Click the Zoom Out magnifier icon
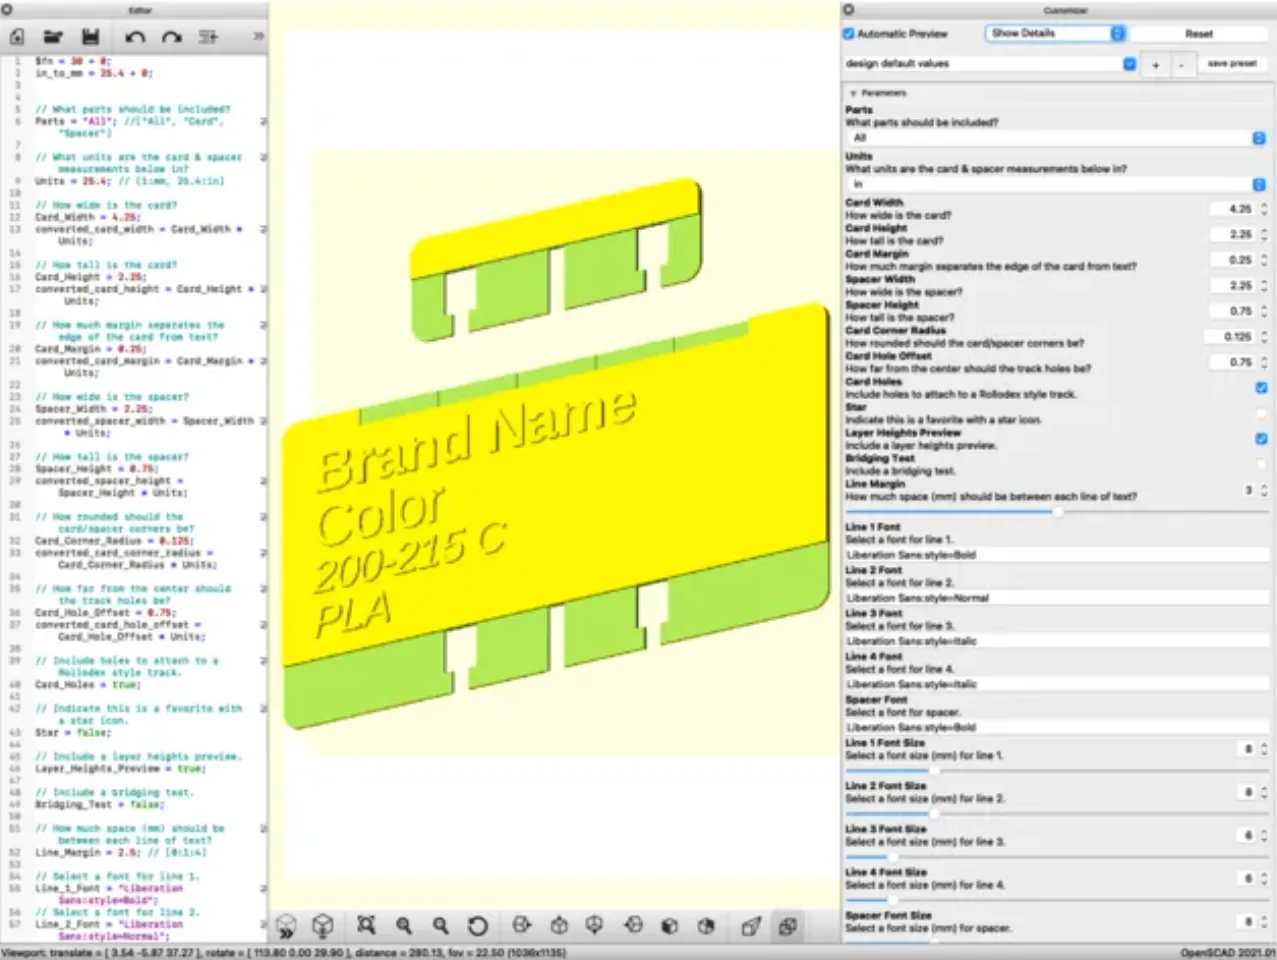The height and width of the screenshot is (960, 1277). pyautogui.click(x=441, y=926)
